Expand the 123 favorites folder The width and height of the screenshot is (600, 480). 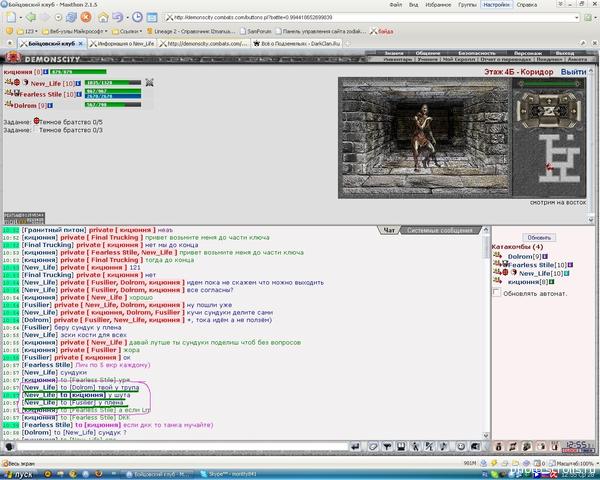coord(27,31)
